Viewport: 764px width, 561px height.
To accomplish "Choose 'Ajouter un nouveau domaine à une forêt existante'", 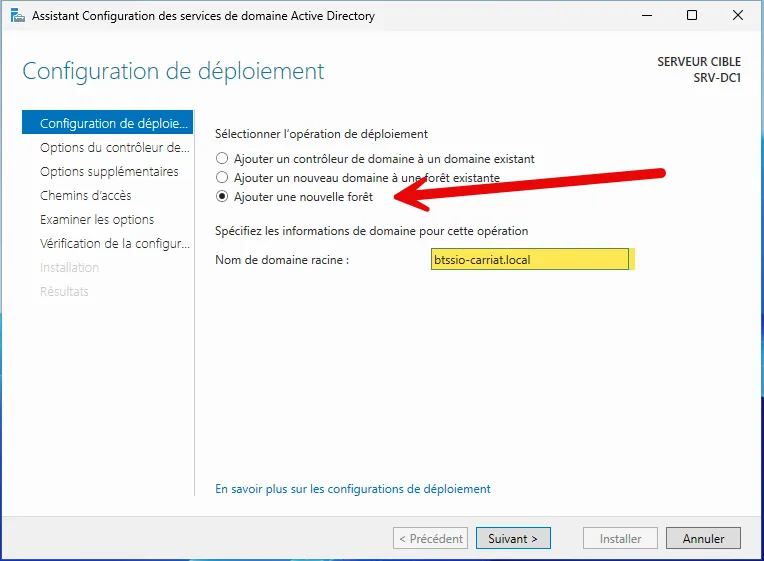I will click(223, 178).
